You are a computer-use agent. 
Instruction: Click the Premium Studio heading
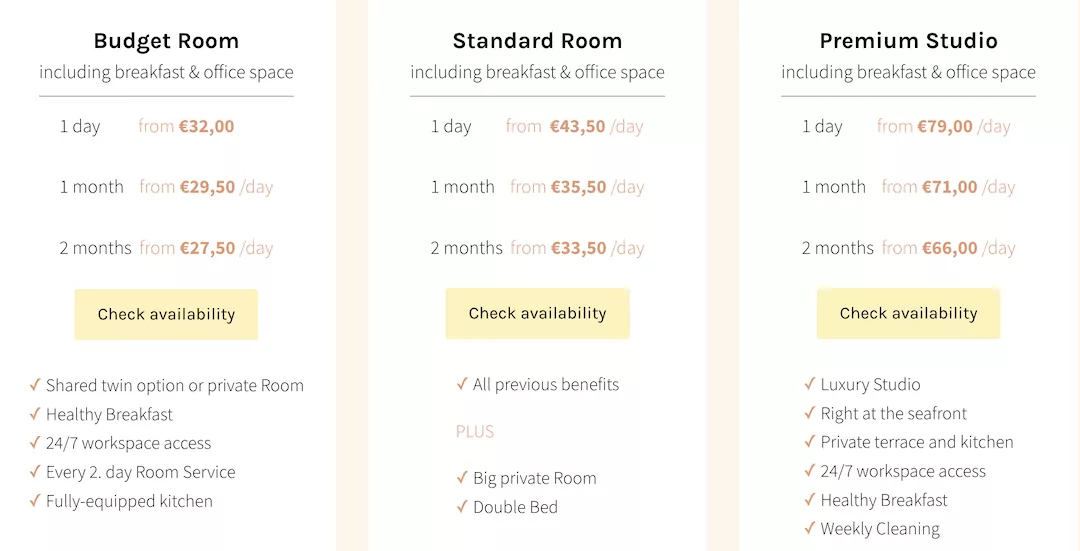(x=908, y=41)
